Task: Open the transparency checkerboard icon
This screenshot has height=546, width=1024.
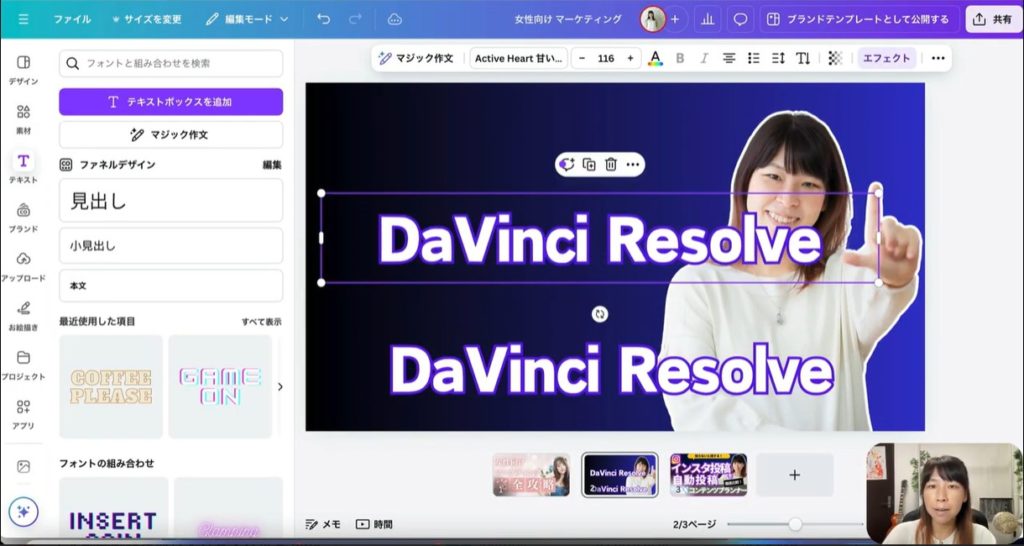Action: coord(835,58)
